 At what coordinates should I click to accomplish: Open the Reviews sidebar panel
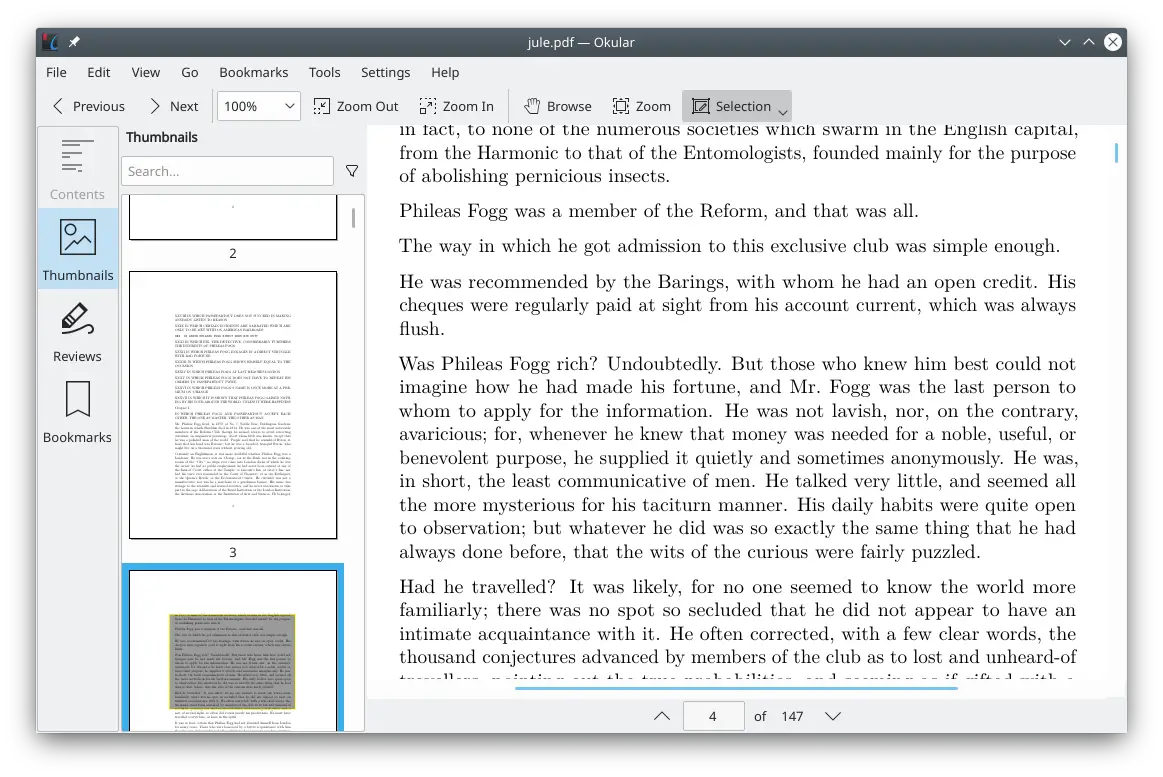point(77,331)
